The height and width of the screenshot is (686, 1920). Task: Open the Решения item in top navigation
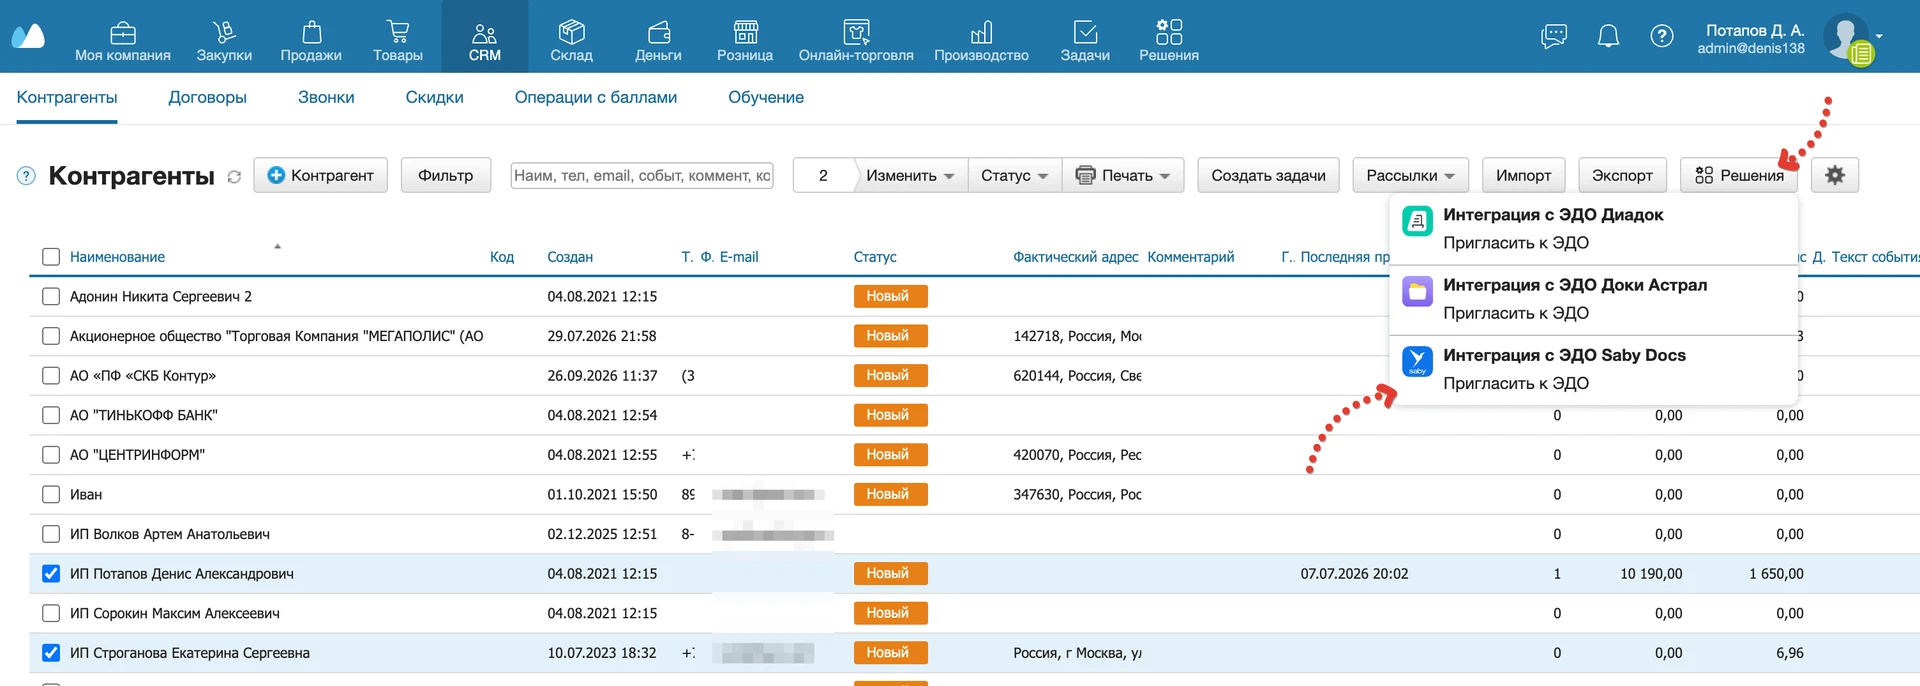(1169, 41)
